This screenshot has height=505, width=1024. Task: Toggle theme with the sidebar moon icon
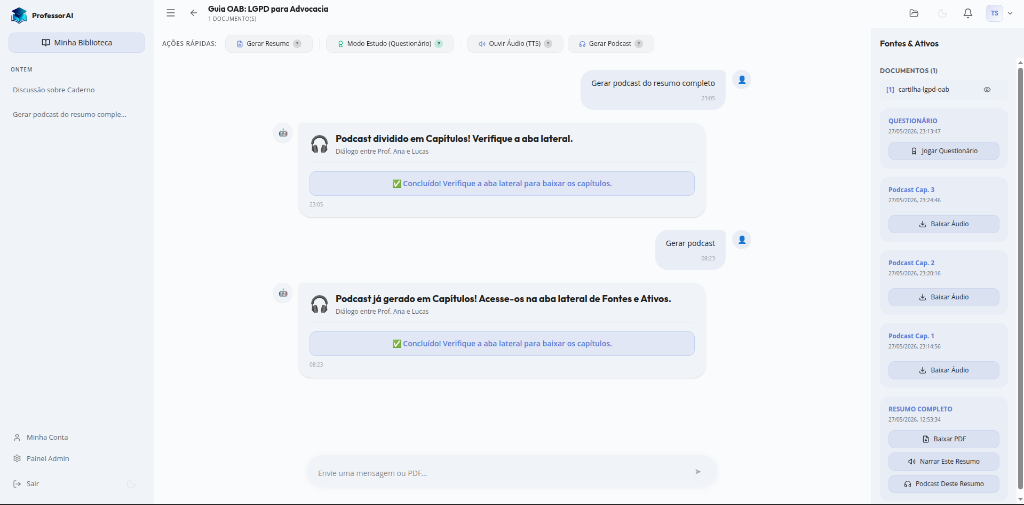click(x=131, y=483)
